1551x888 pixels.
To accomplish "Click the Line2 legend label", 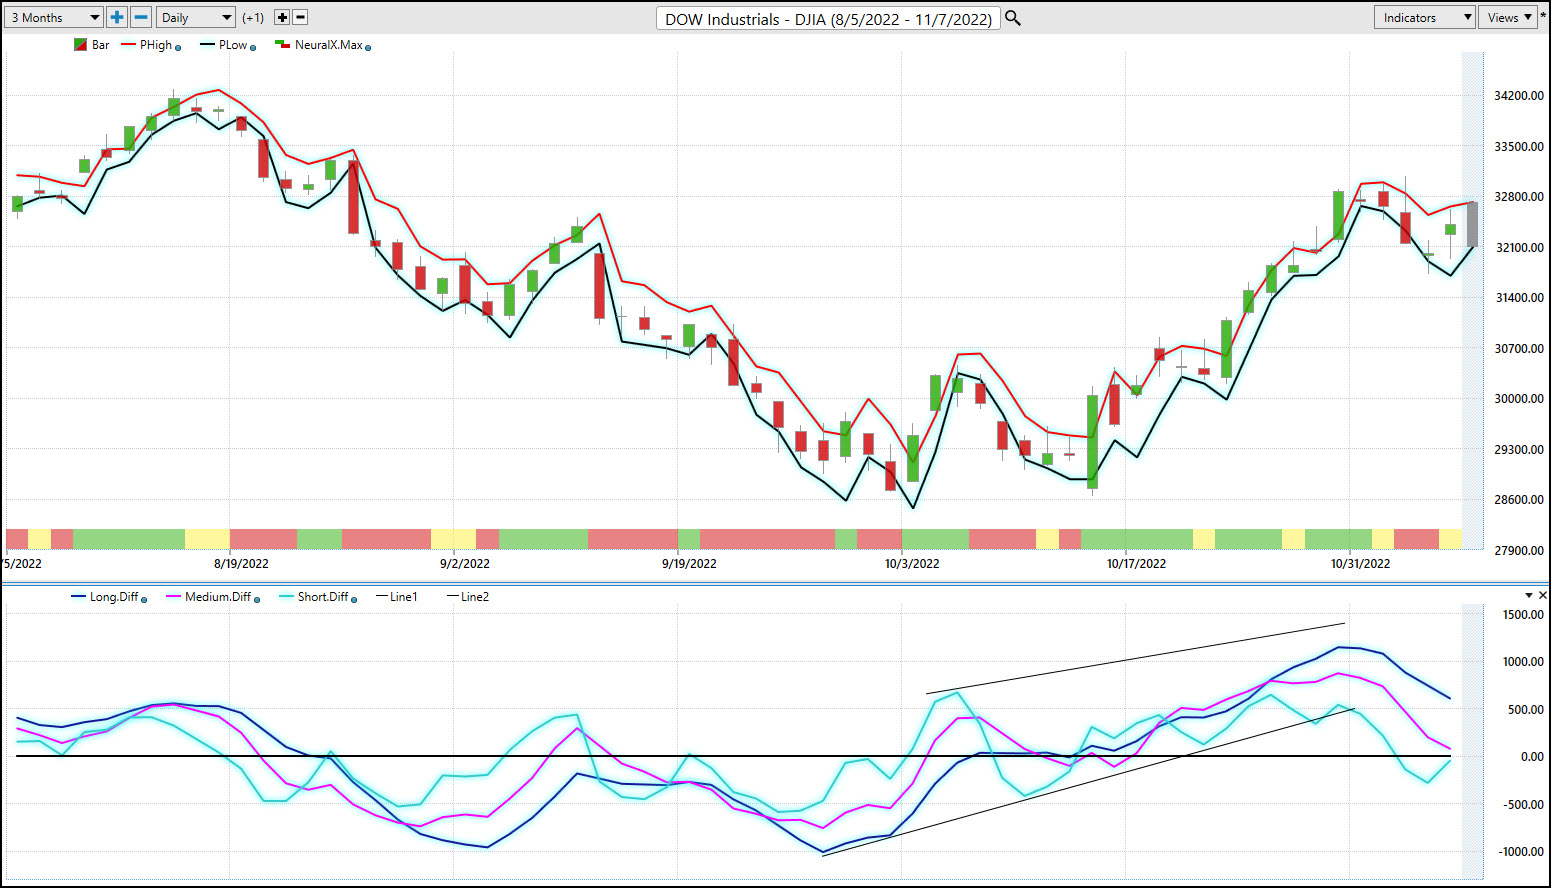I will tap(475, 597).
